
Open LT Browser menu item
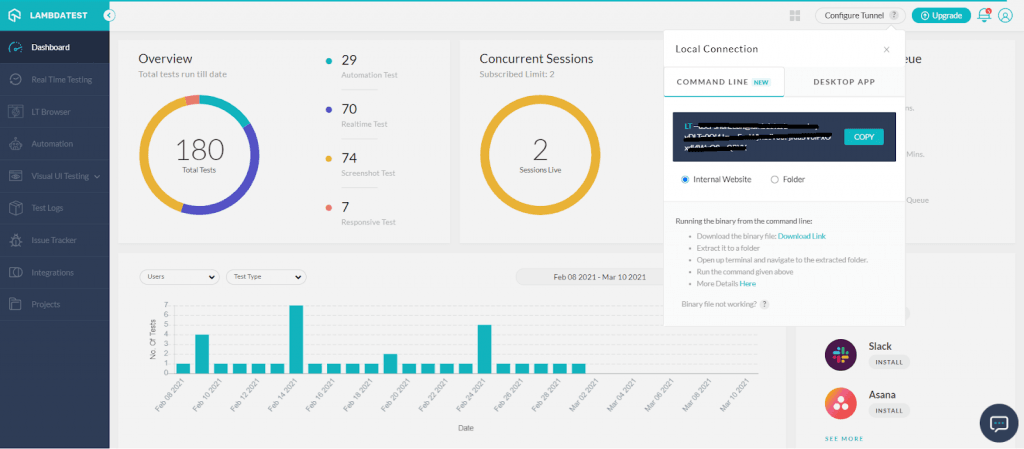[55, 112]
